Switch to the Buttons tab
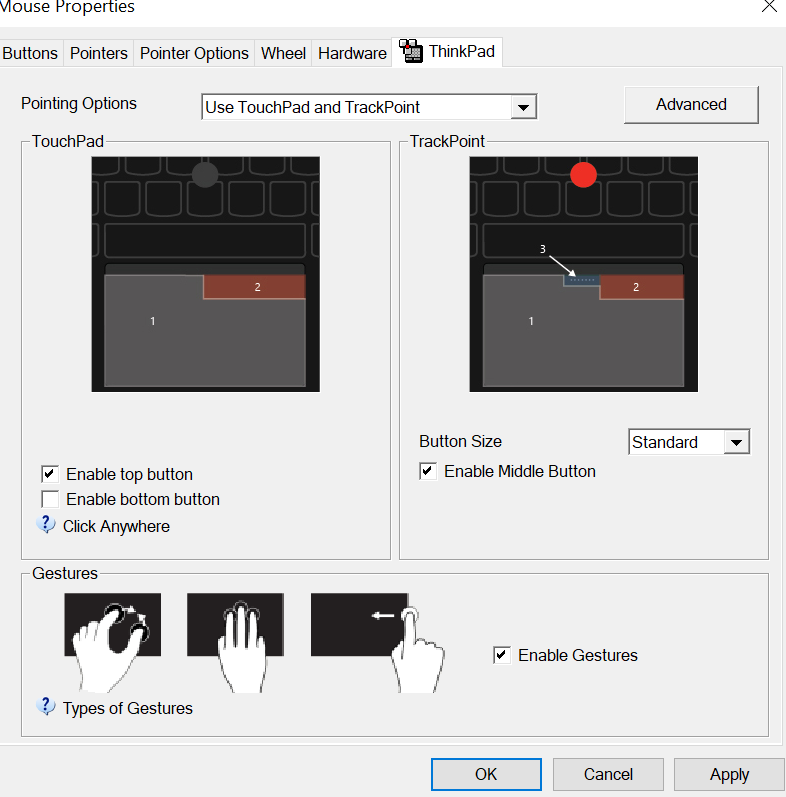 tap(29, 53)
